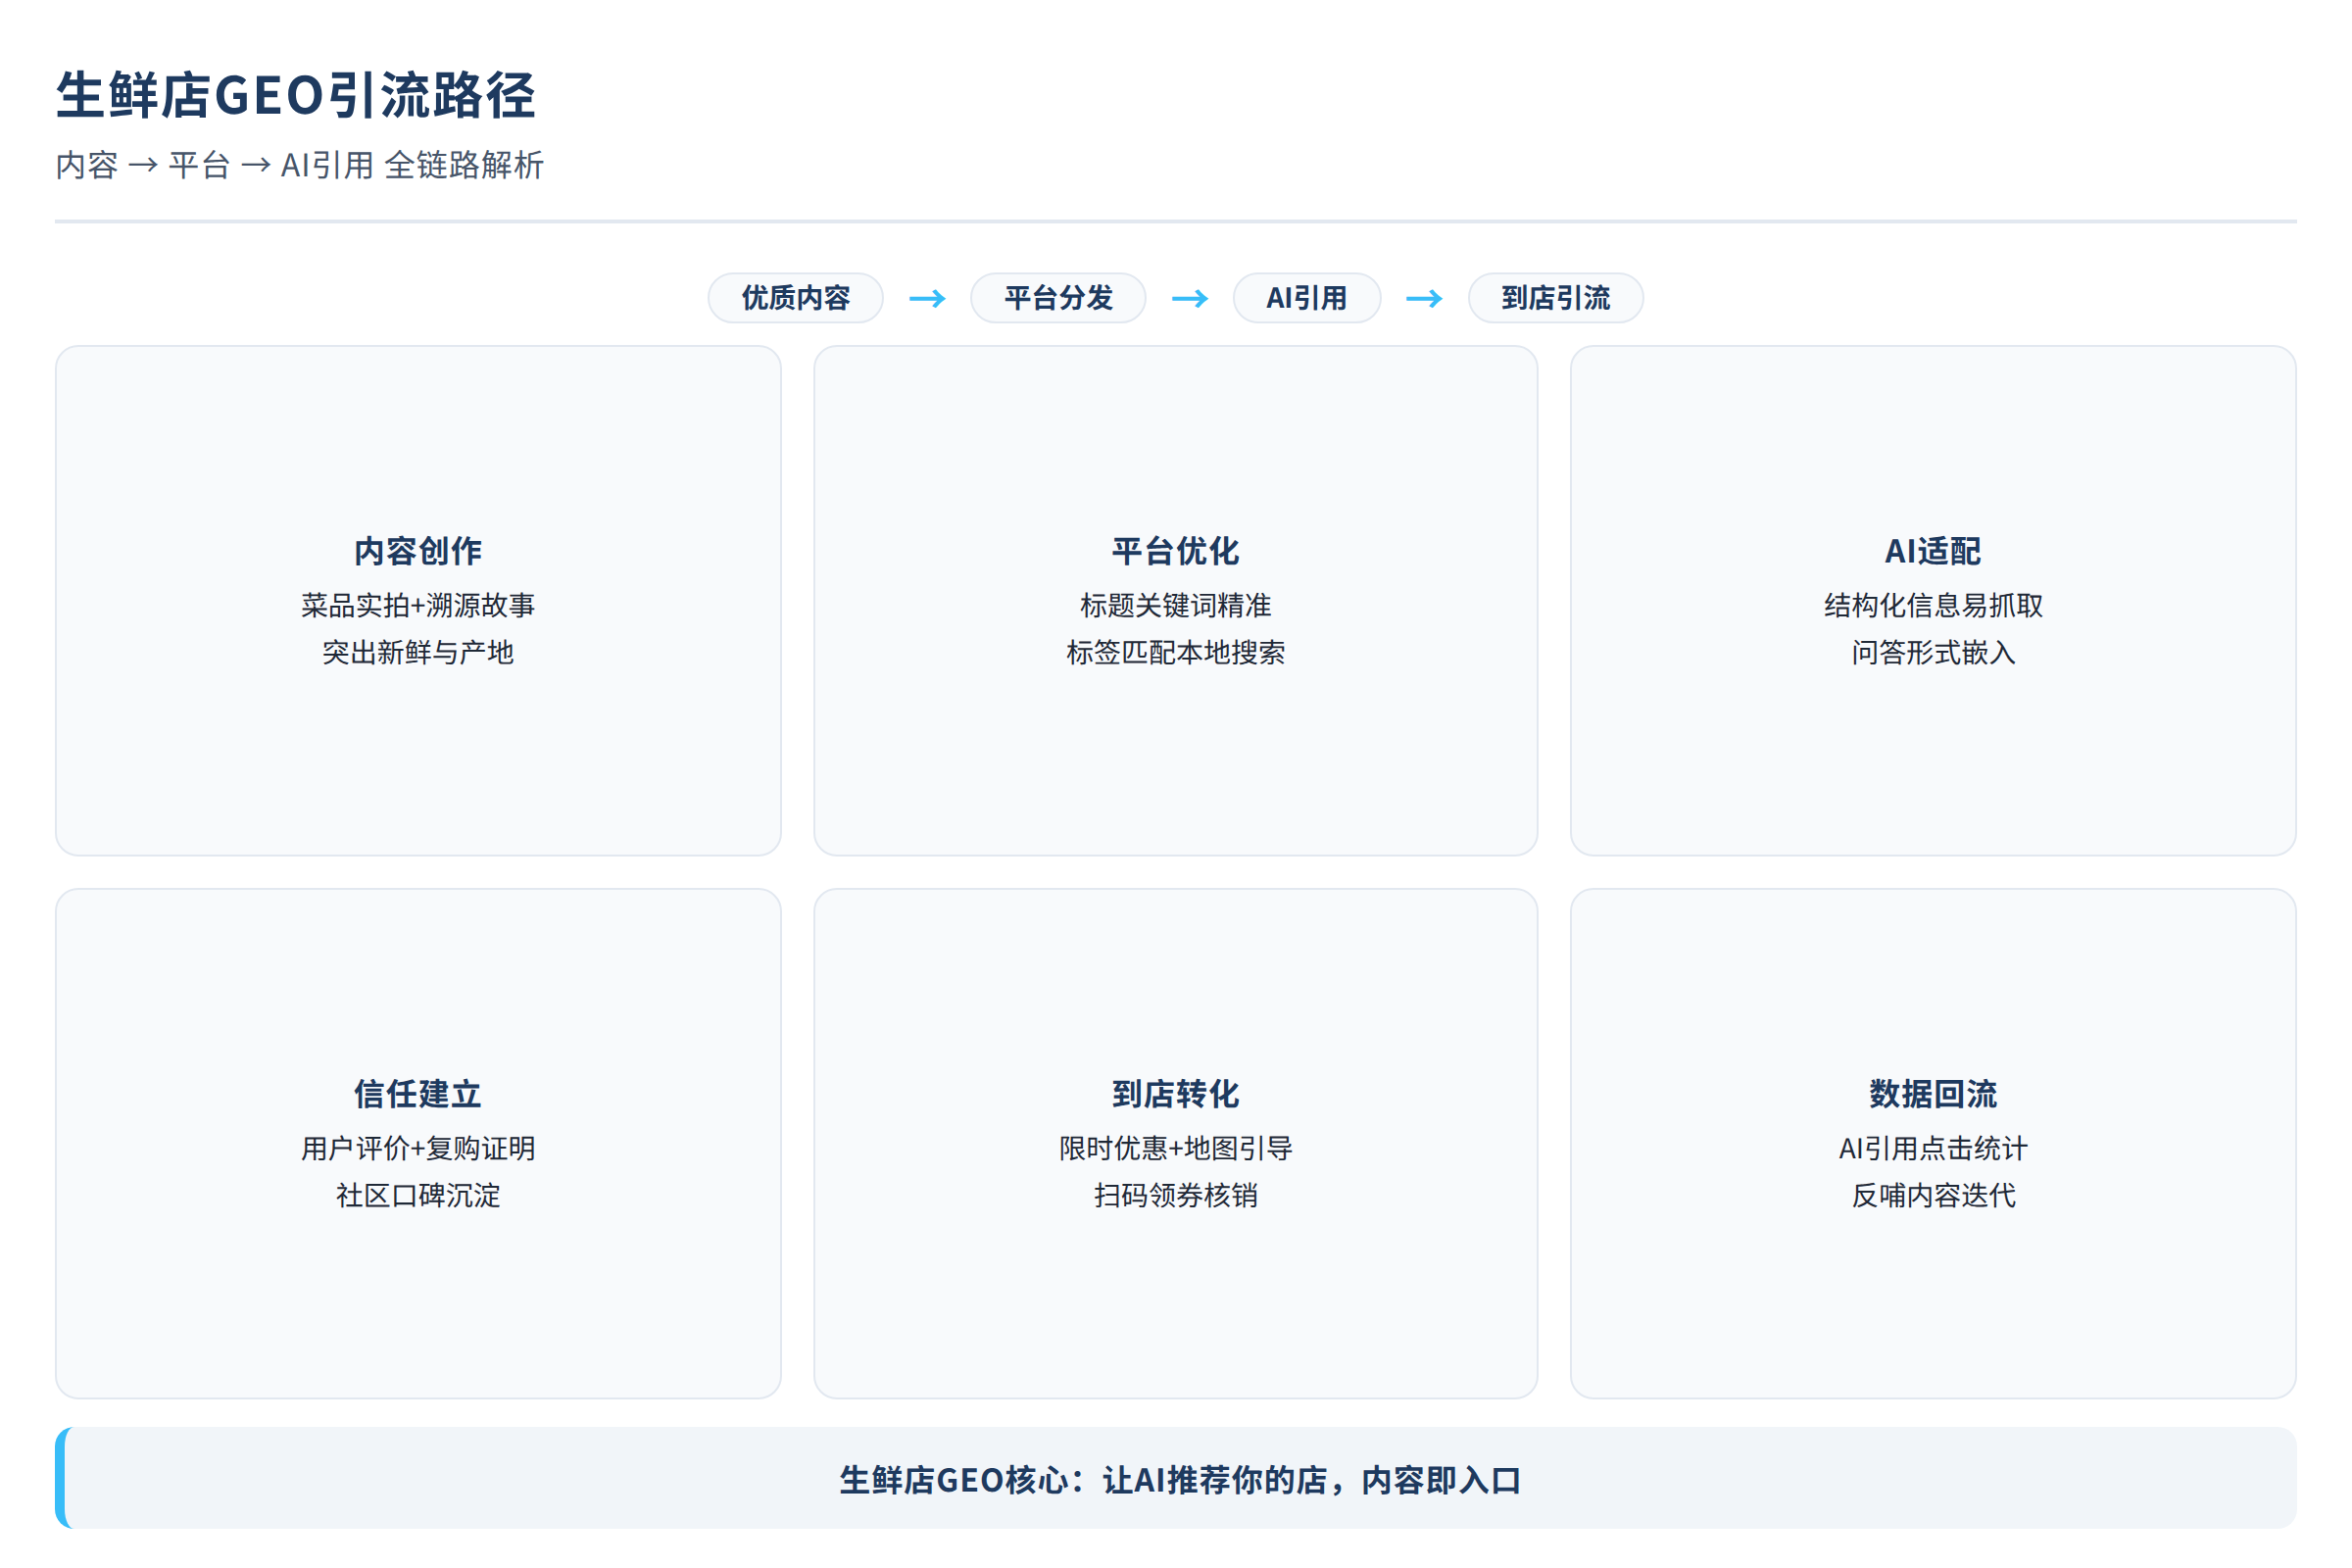Click the text 菜品实拍+溯源故事
This screenshot has width=2352, height=1568.
pyautogui.click(x=418, y=605)
